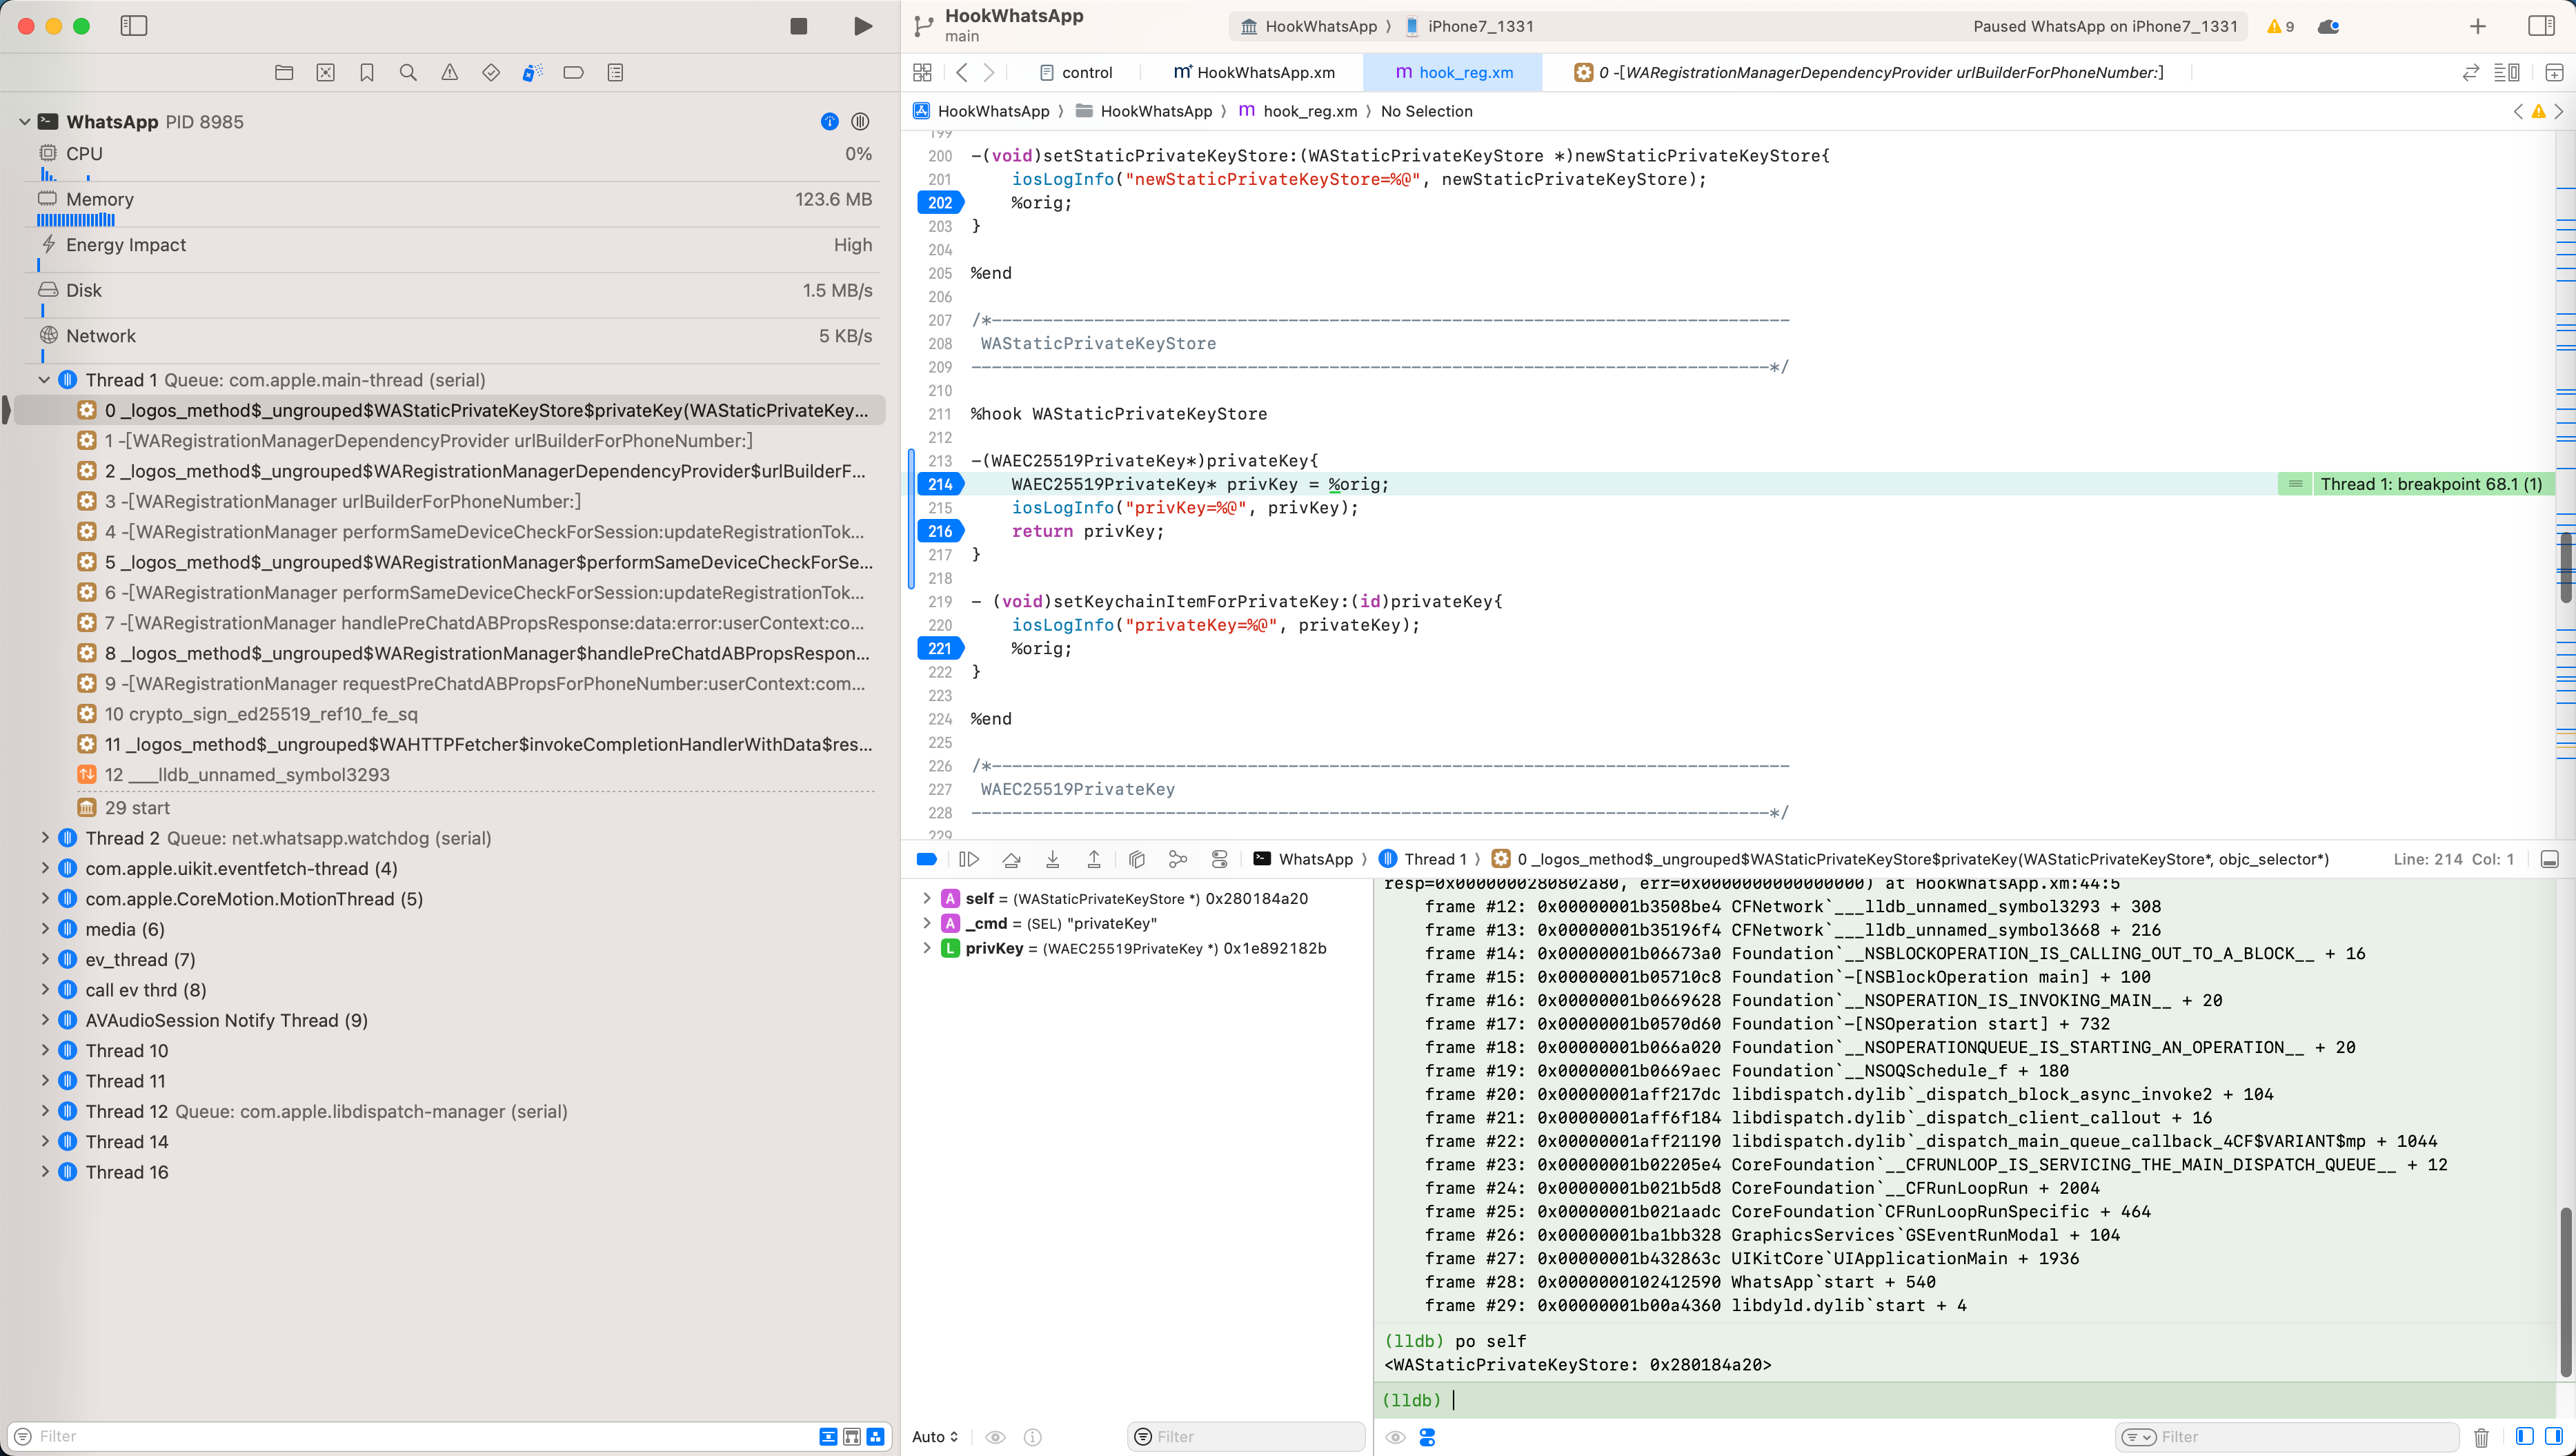2576x1456 pixels.
Task: Expand Thread 2 net.whatsapp.watchdog
Action: click(44, 838)
